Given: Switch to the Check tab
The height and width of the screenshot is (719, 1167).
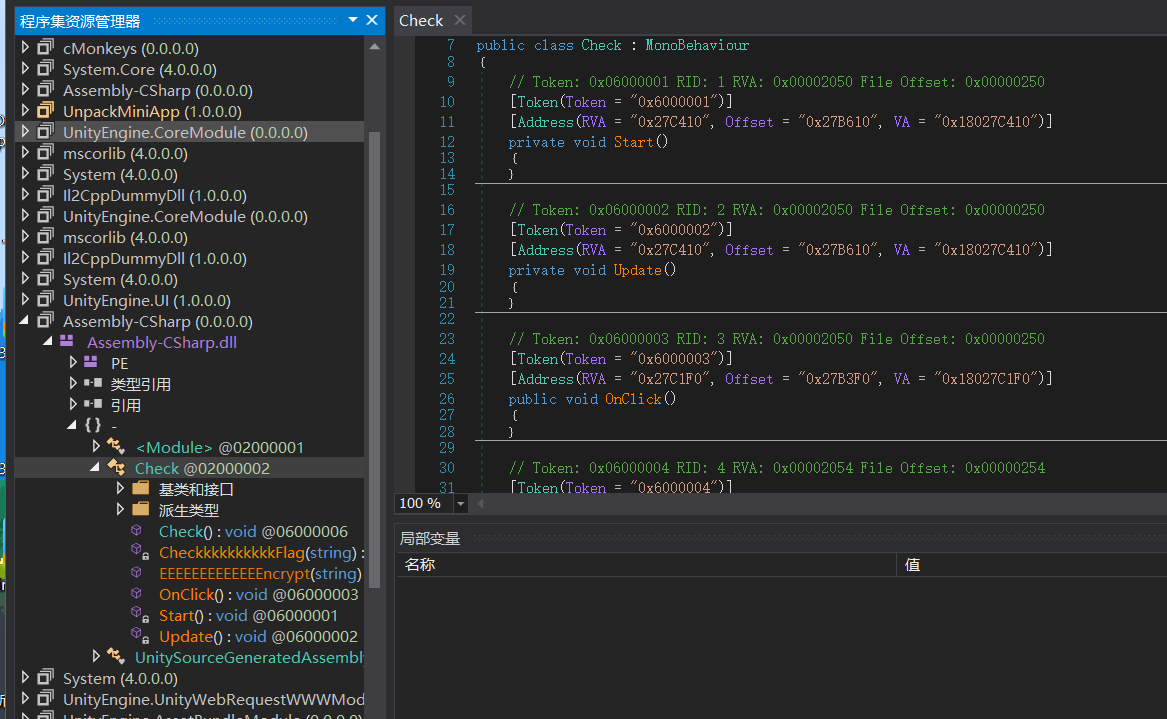Looking at the screenshot, I should click(421, 20).
